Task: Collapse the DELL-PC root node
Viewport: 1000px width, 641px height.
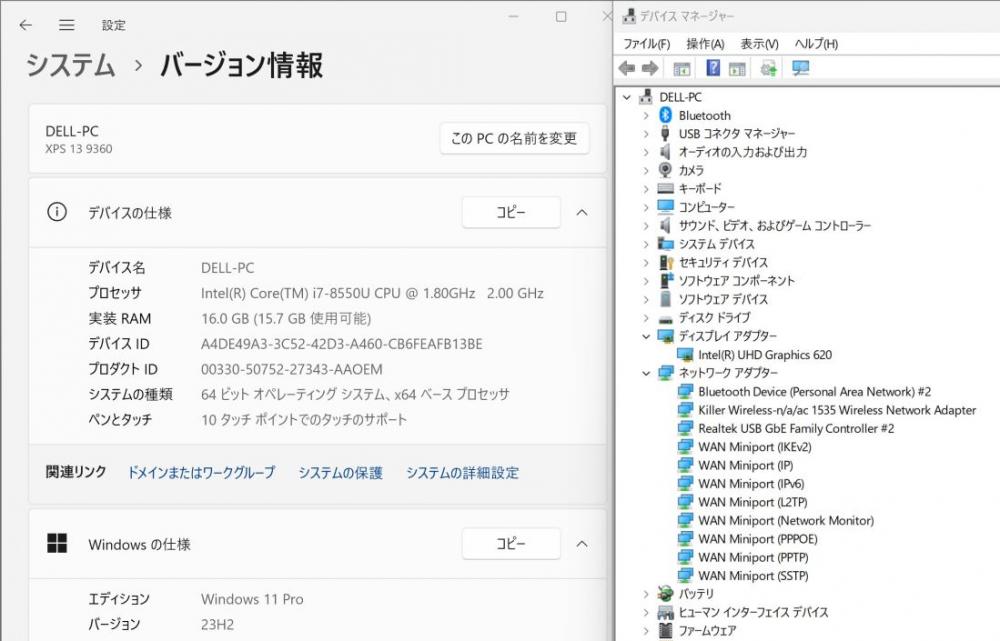Action: [x=627, y=98]
